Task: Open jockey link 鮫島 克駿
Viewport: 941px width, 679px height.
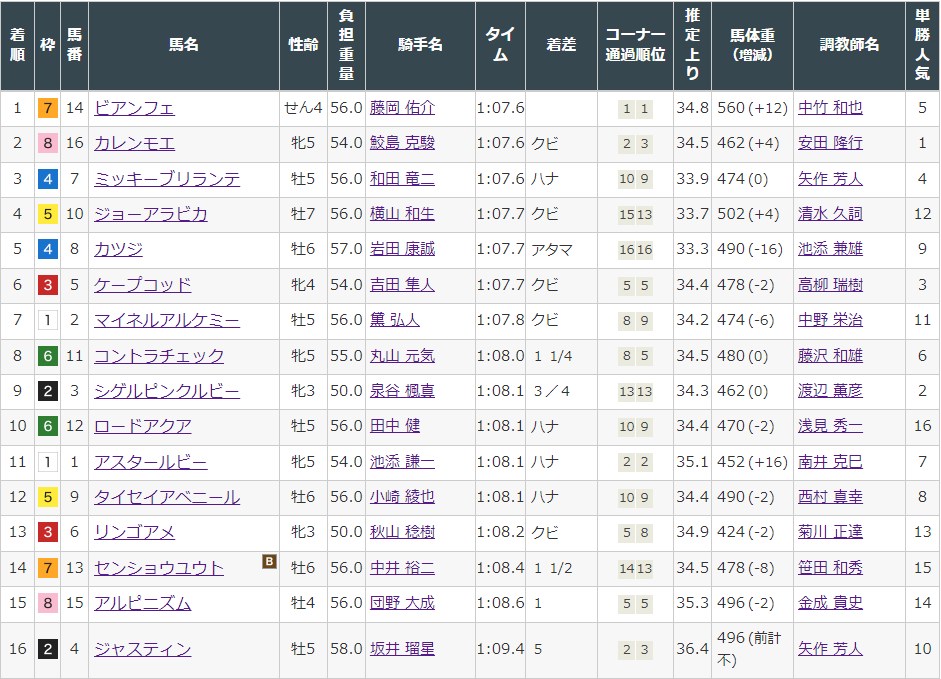Action: coord(402,143)
